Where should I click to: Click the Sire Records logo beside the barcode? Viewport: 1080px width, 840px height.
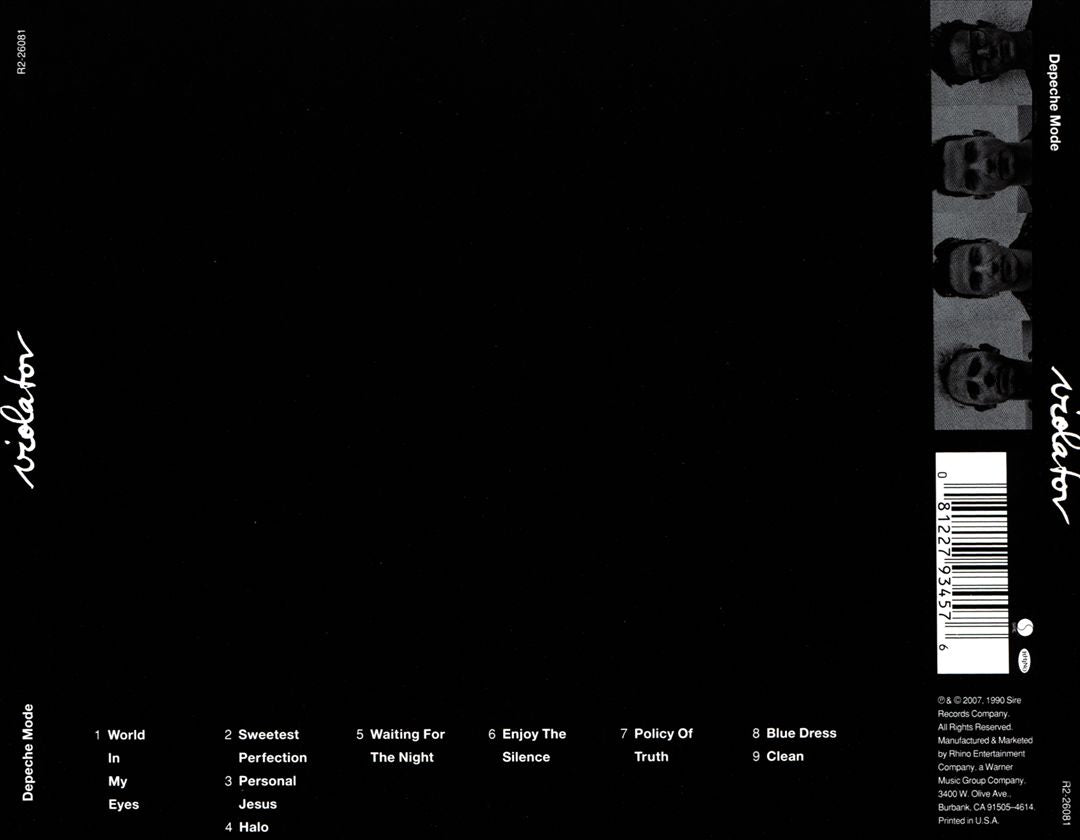pos(1026,628)
